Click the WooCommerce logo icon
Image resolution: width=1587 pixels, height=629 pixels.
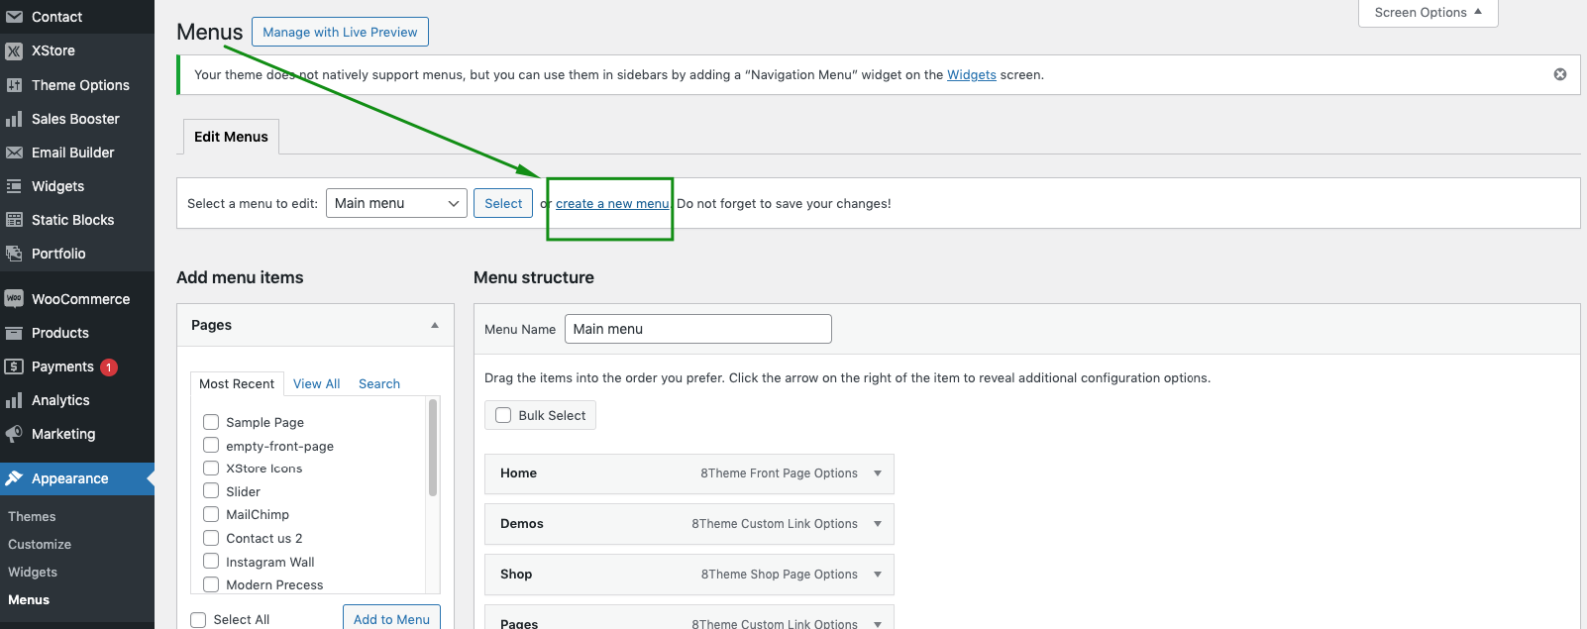click(14, 299)
